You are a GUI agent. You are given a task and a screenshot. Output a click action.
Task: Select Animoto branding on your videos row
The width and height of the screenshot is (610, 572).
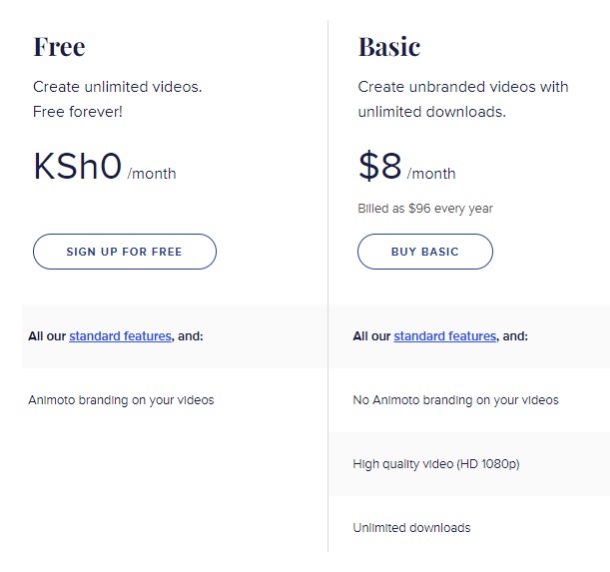(x=175, y=400)
